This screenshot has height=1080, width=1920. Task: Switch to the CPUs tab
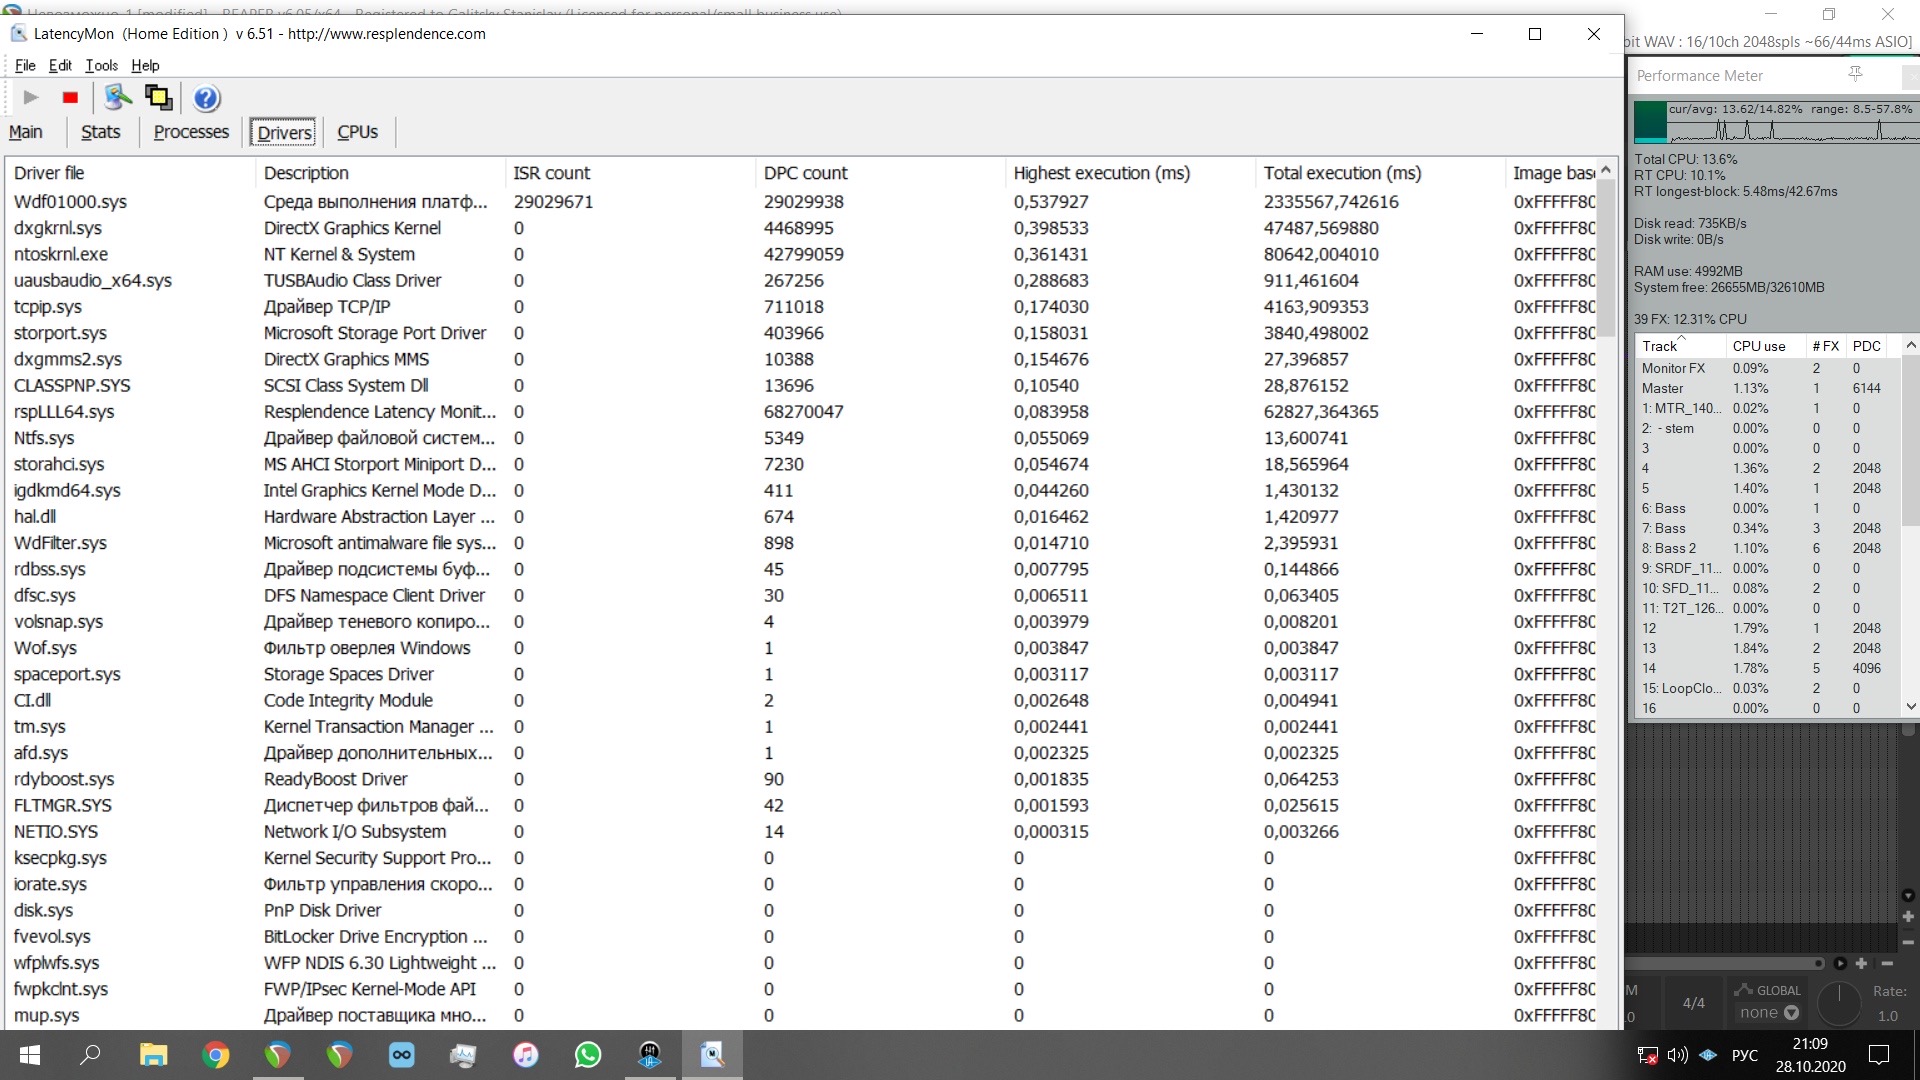pos(357,132)
